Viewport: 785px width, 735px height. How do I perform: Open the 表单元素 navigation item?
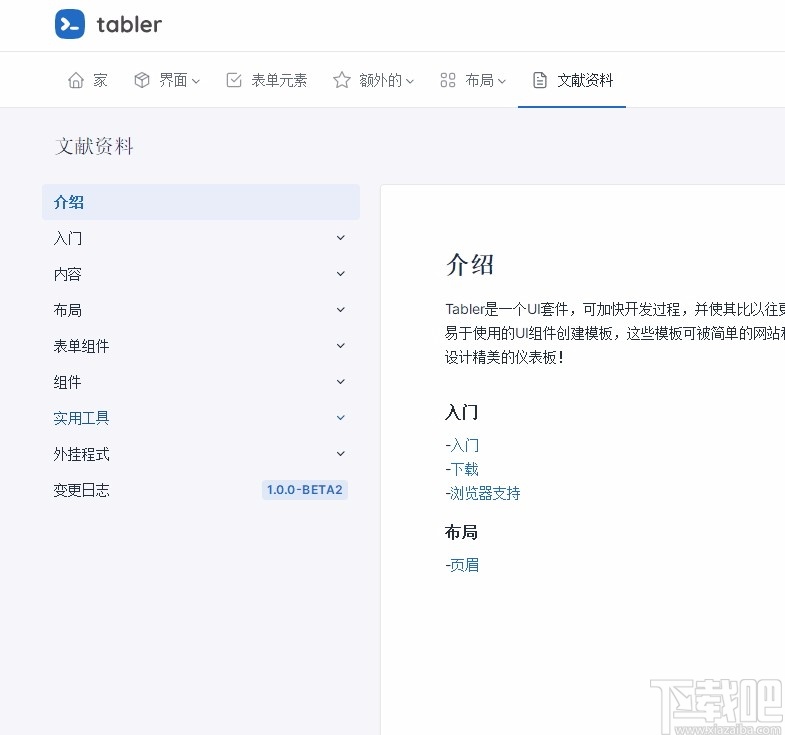click(x=267, y=80)
